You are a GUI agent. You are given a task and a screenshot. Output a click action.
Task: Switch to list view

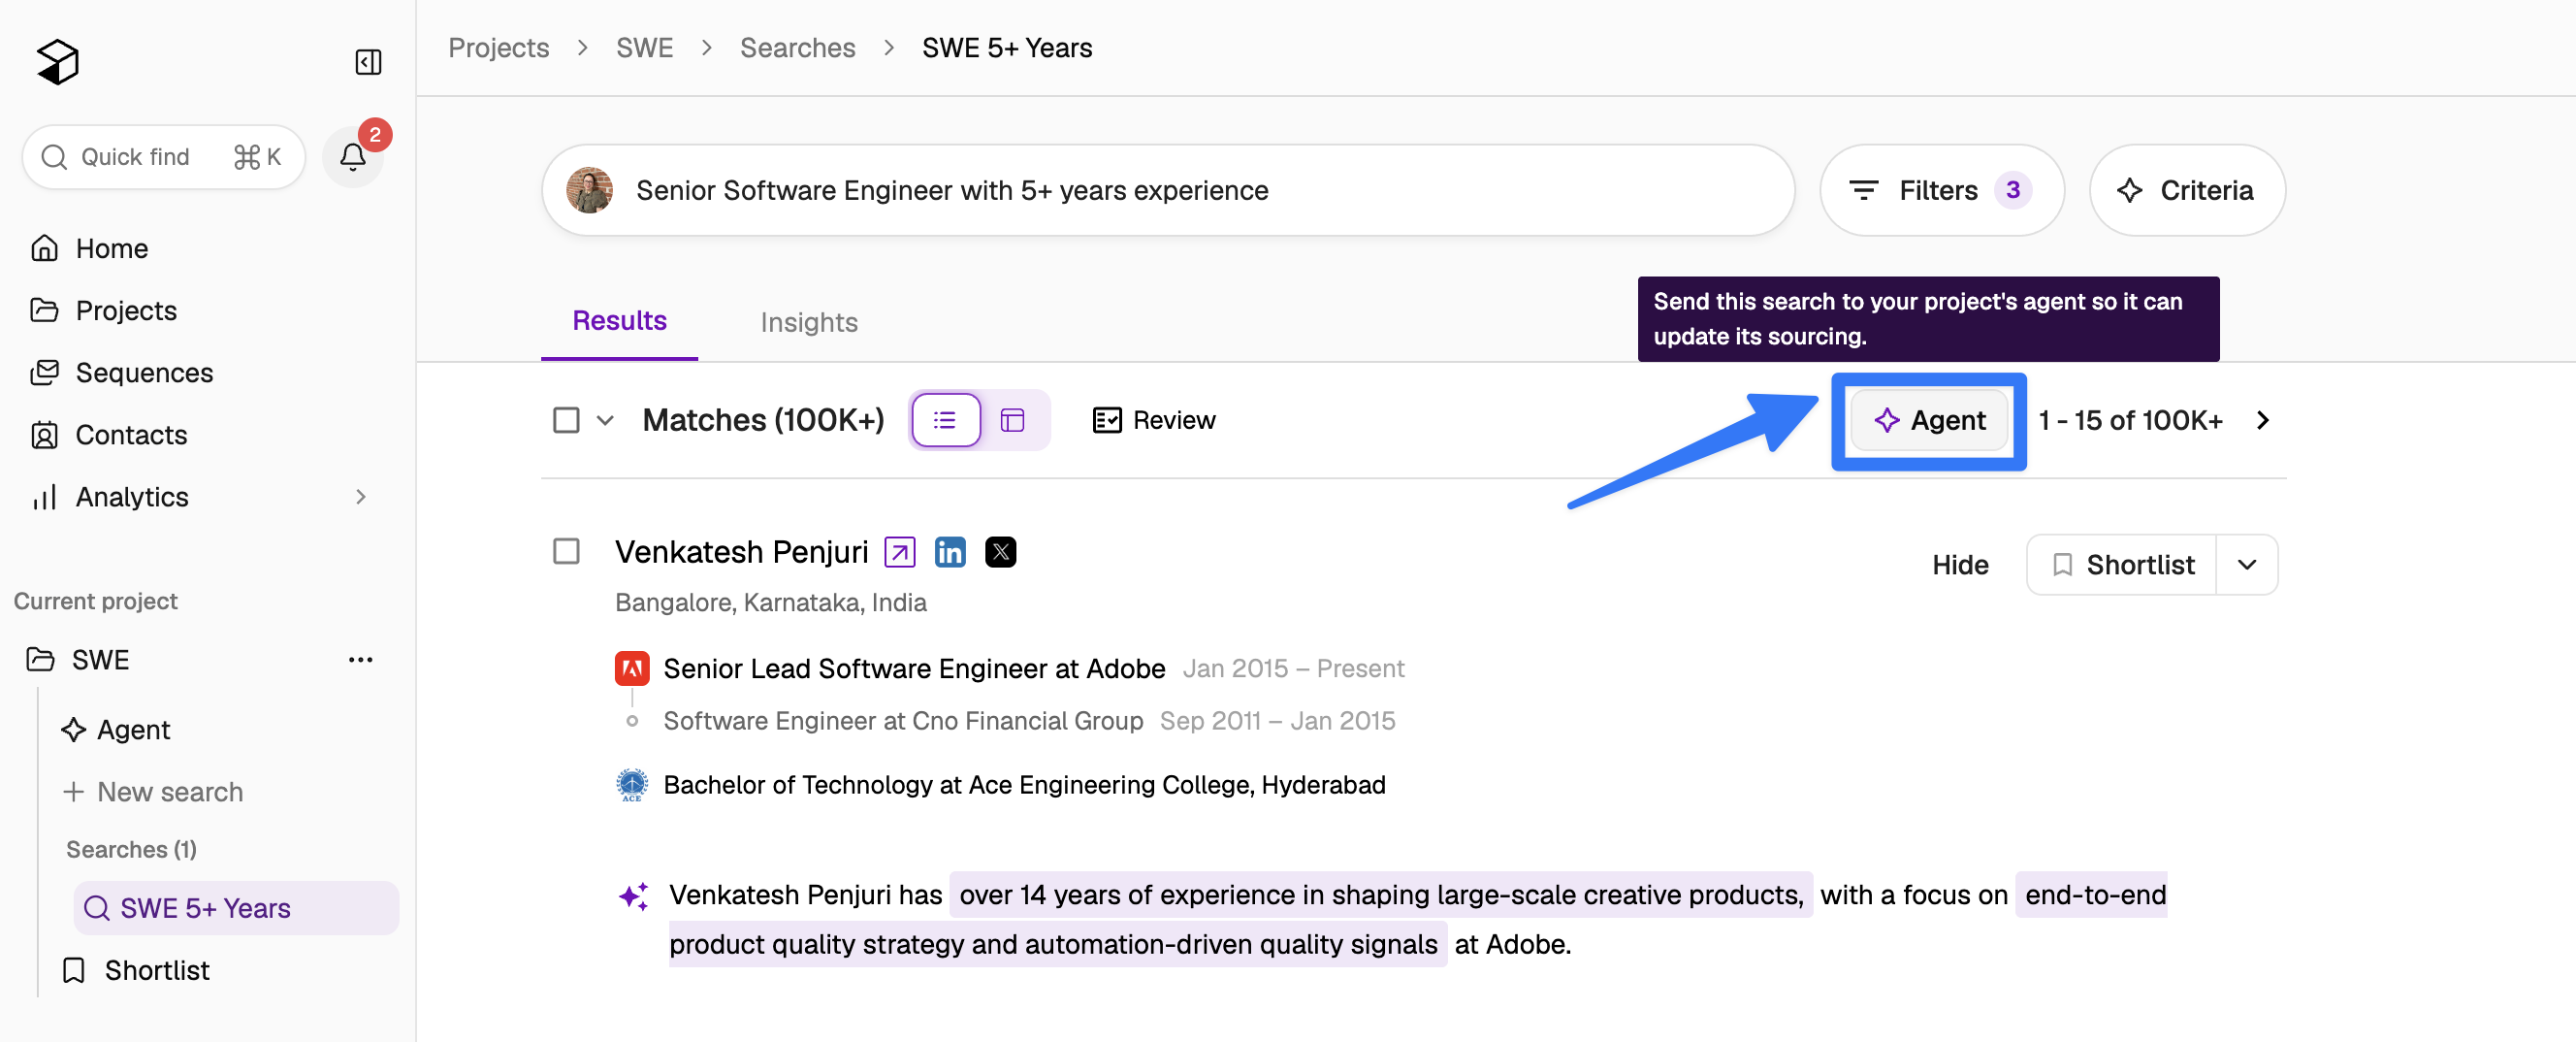click(x=945, y=420)
